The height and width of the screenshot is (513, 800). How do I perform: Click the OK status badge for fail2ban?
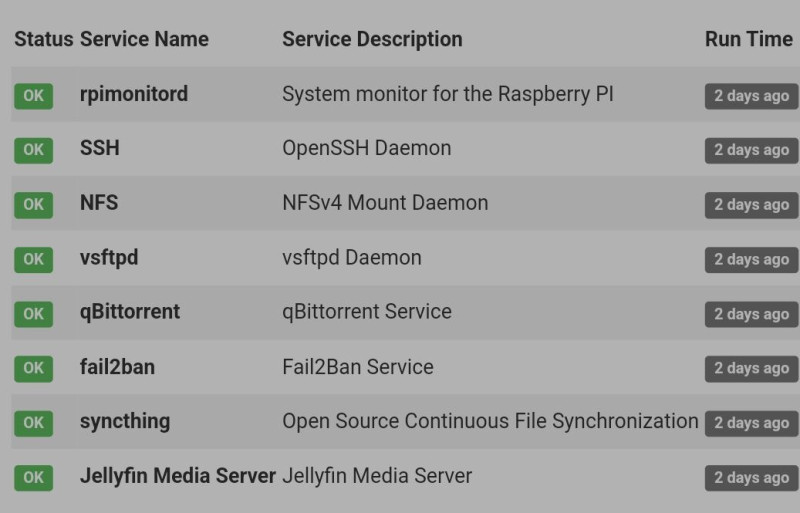click(x=33, y=368)
